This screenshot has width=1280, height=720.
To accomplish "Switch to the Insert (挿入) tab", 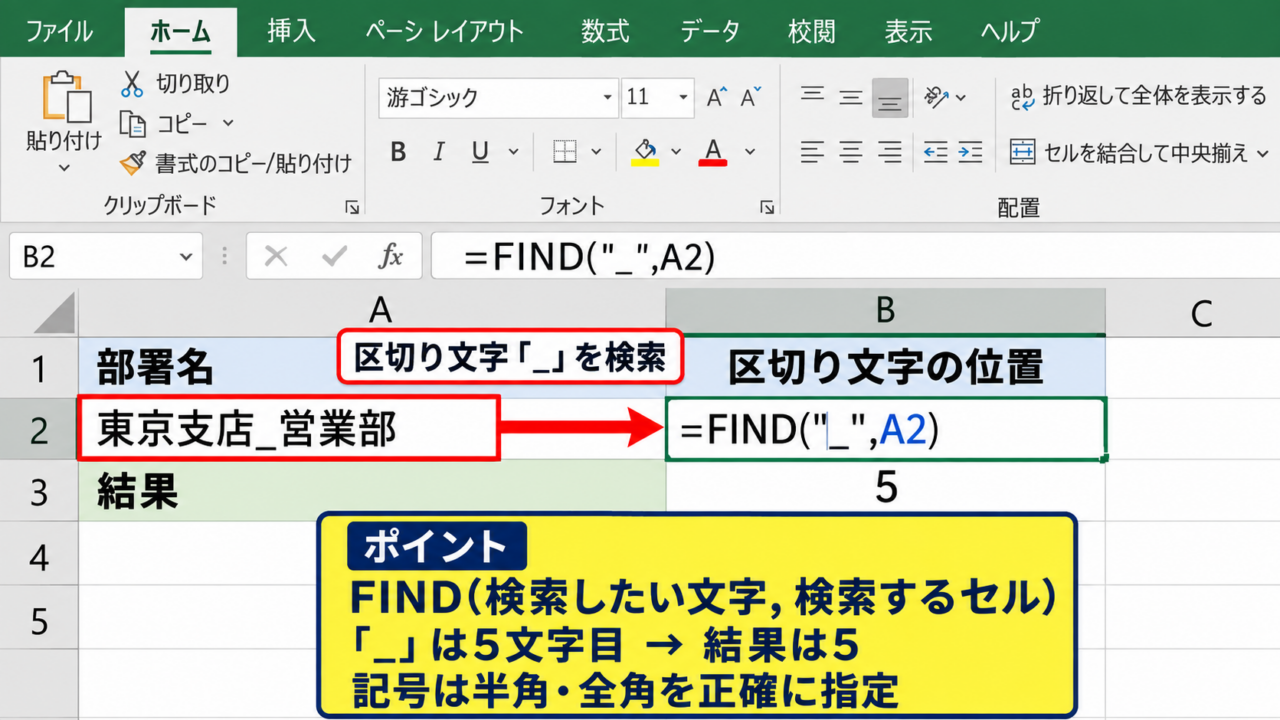I will [x=291, y=31].
